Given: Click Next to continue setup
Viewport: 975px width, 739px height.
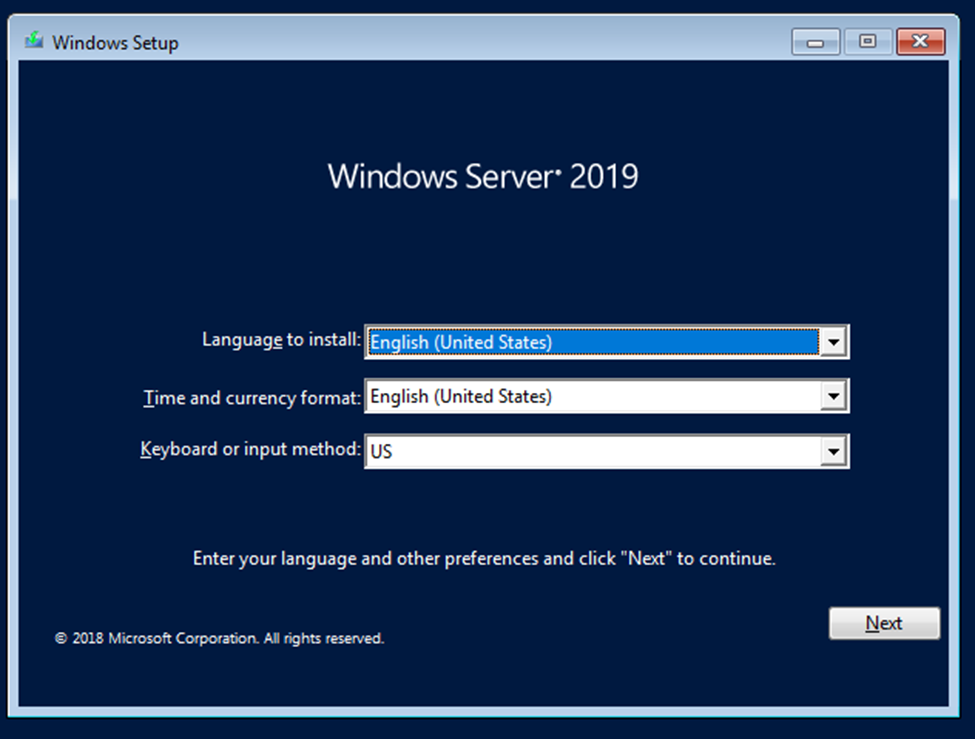Looking at the screenshot, I should (884, 623).
